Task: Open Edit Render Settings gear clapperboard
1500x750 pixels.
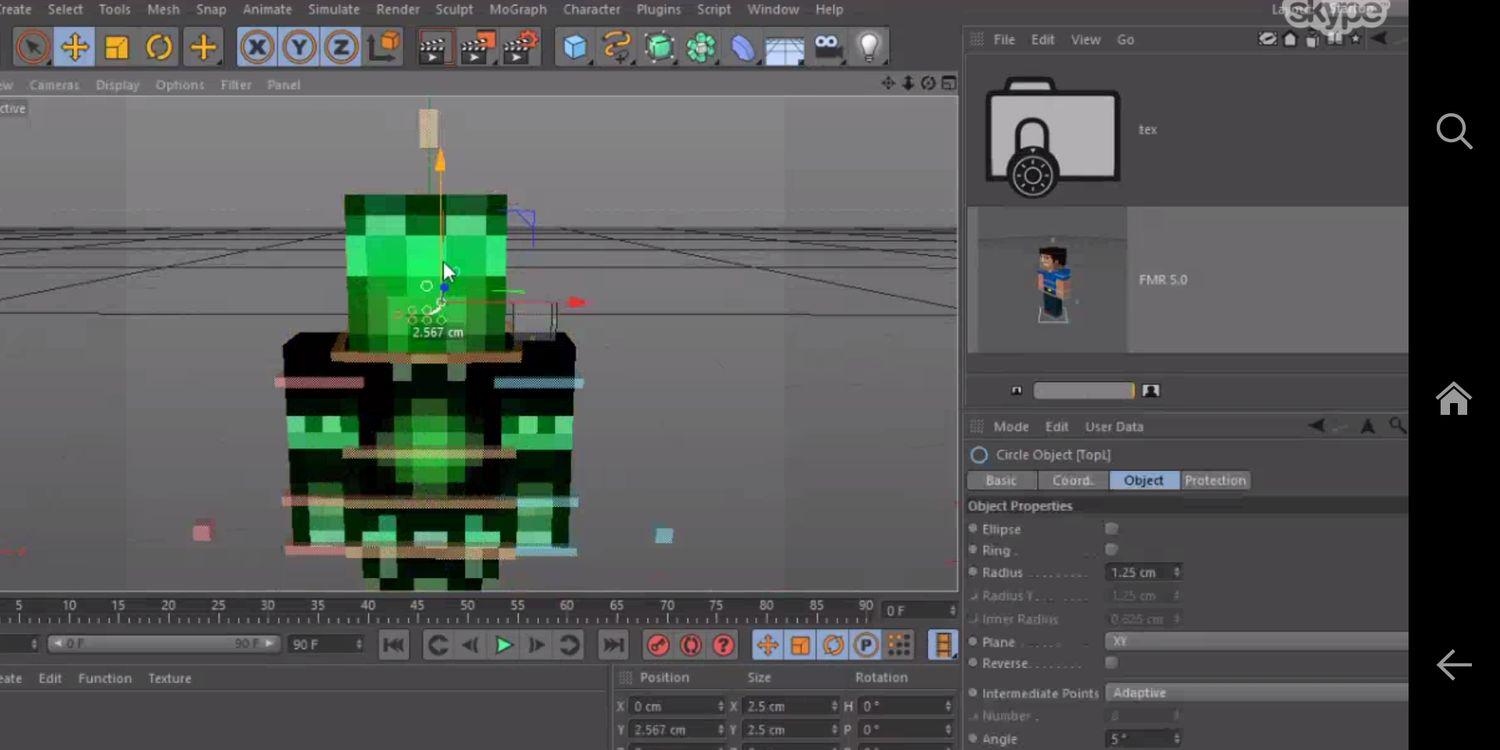Action: pyautogui.click(x=520, y=47)
